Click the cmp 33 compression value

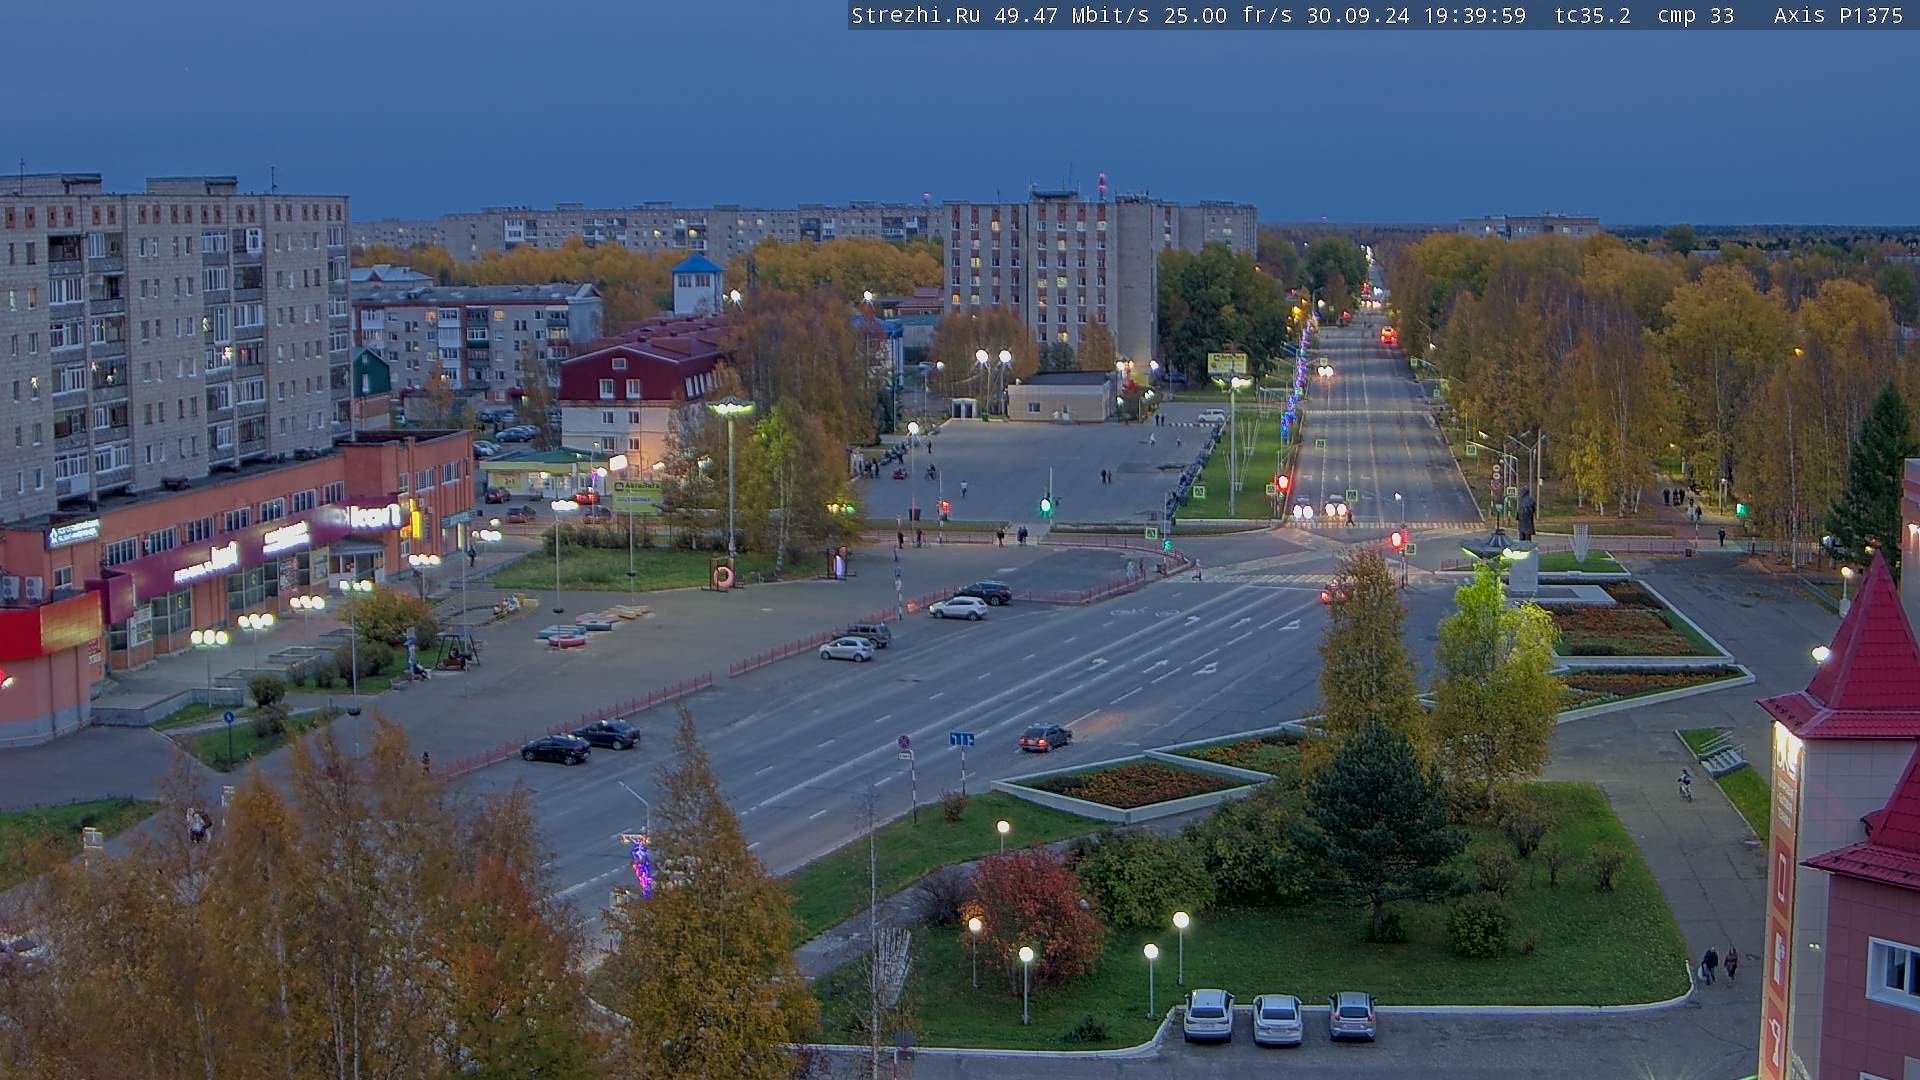[x=1696, y=15]
